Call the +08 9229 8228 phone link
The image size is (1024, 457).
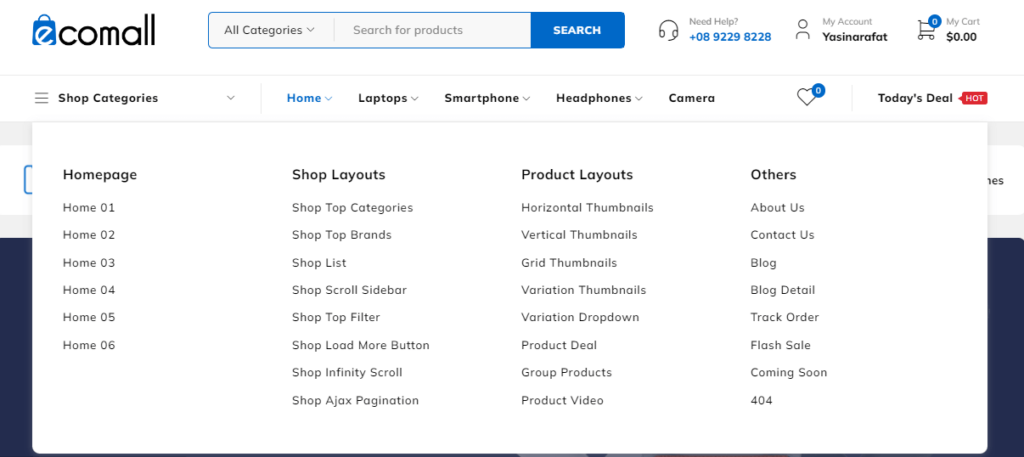click(x=730, y=37)
